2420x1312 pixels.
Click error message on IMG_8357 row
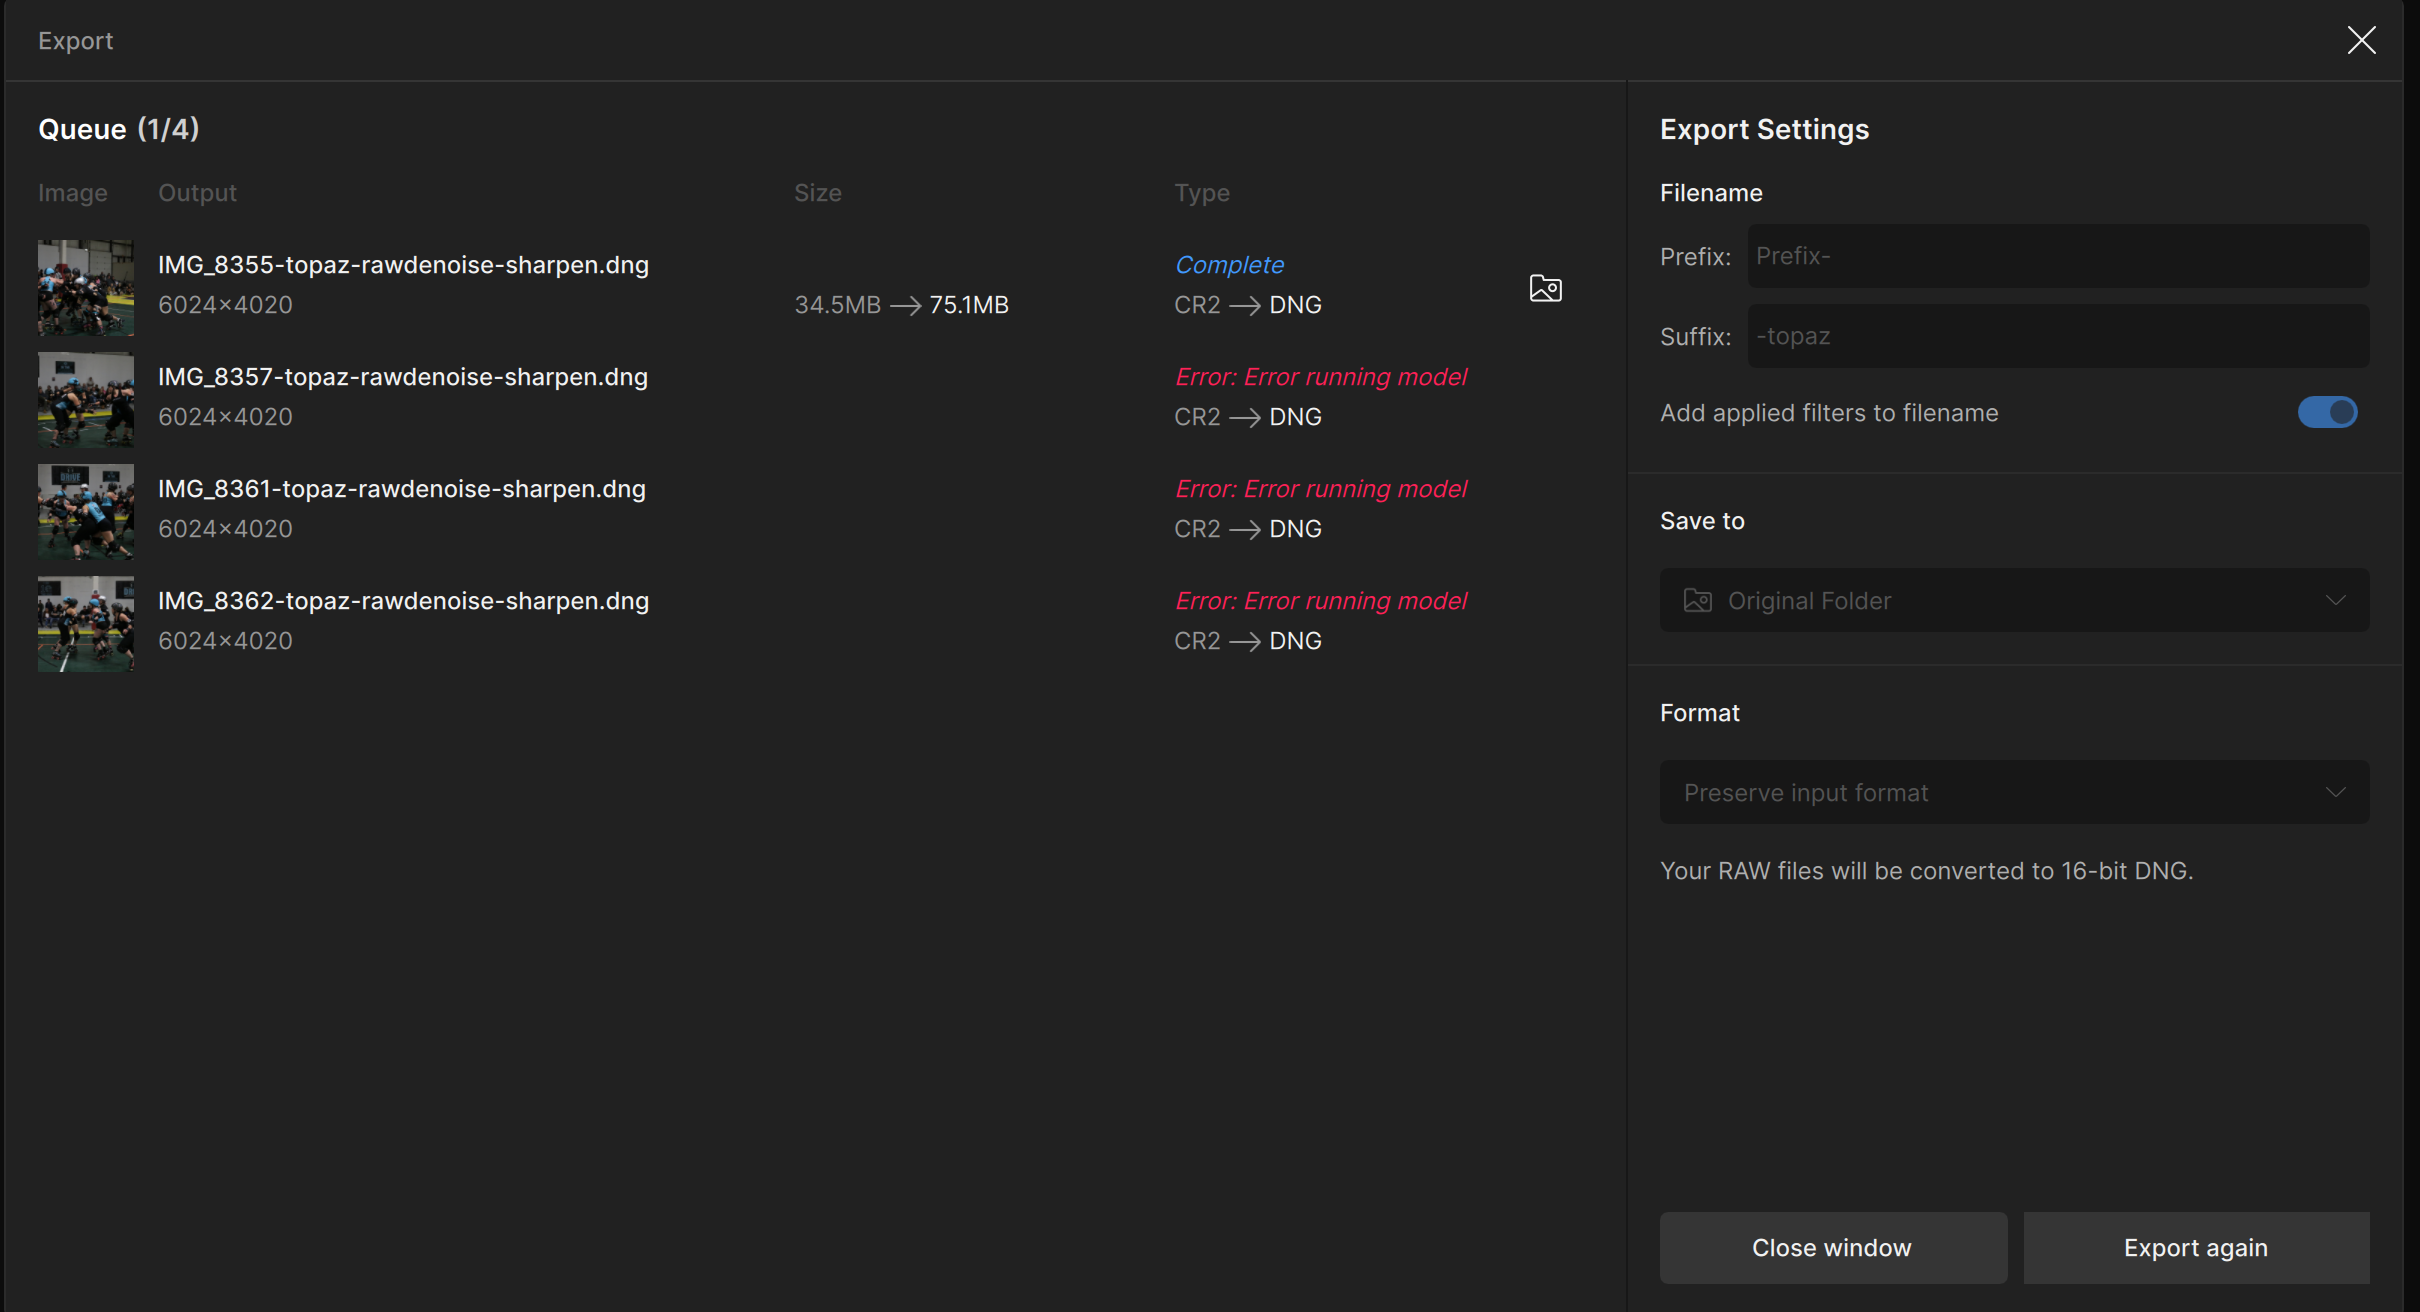[x=1320, y=377]
